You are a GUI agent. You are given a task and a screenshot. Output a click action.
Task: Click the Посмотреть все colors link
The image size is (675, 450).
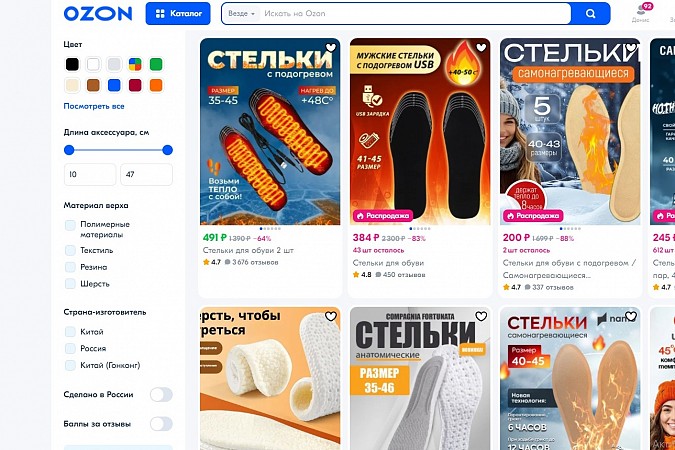point(94,106)
